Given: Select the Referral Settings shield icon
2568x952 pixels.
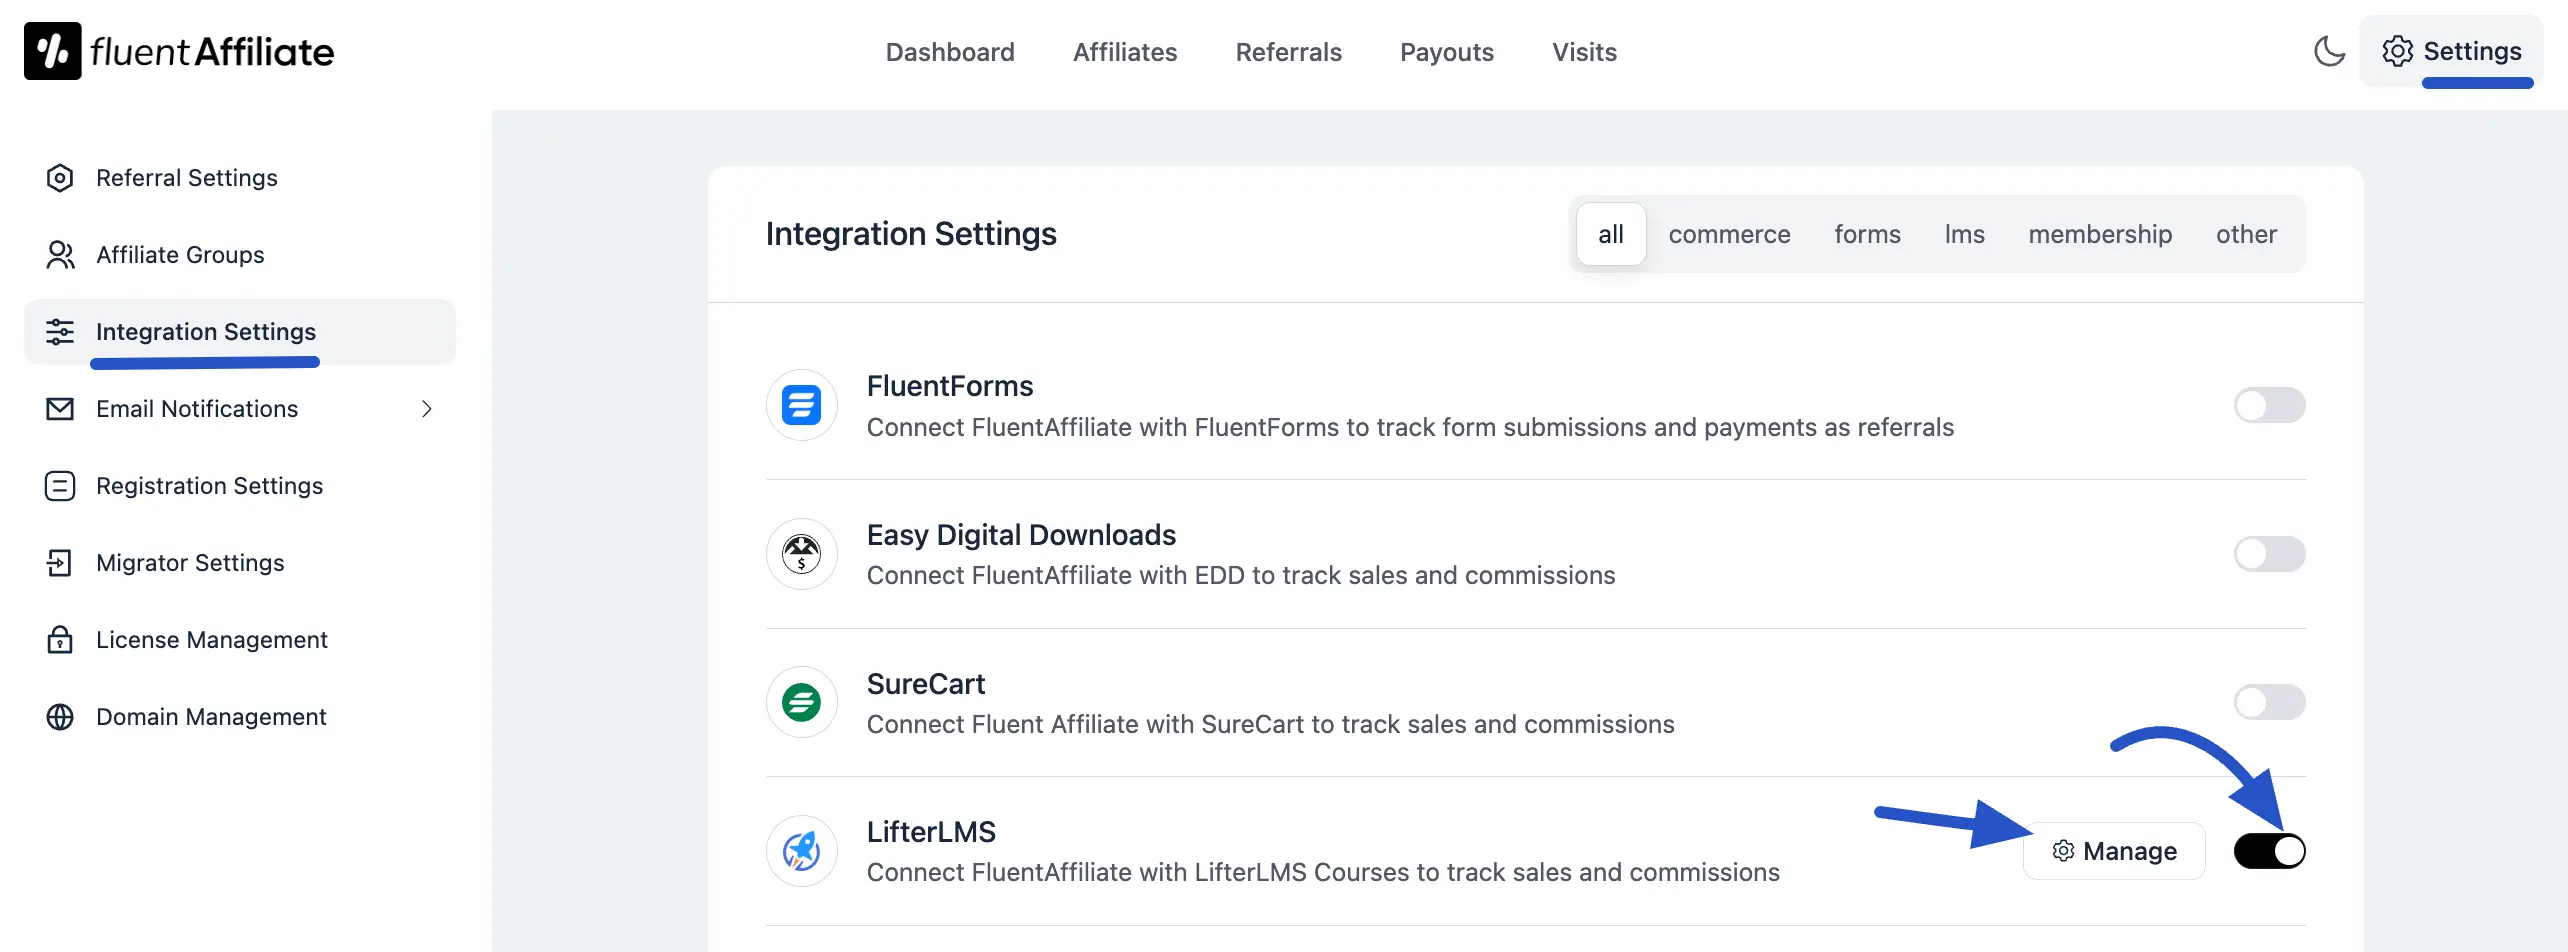Looking at the screenshot, I should click(60, 177).
